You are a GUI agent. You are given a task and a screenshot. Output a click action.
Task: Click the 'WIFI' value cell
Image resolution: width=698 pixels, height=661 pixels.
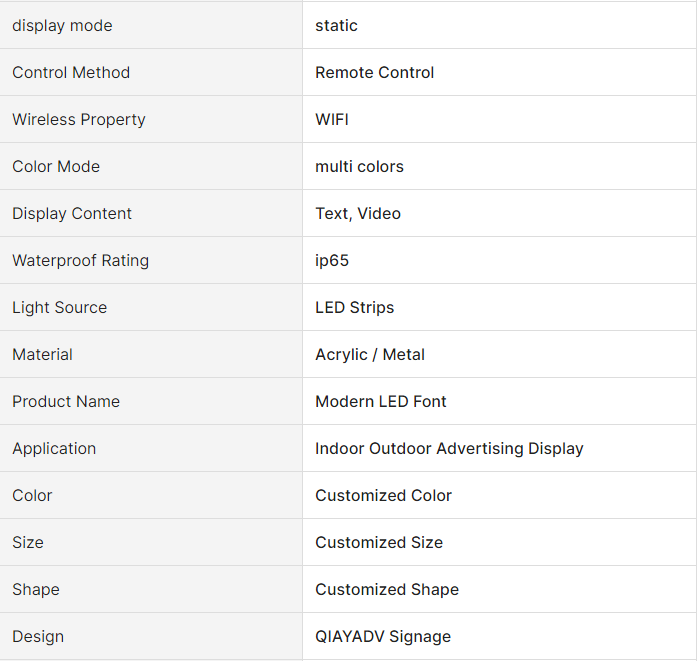(332, 120)
